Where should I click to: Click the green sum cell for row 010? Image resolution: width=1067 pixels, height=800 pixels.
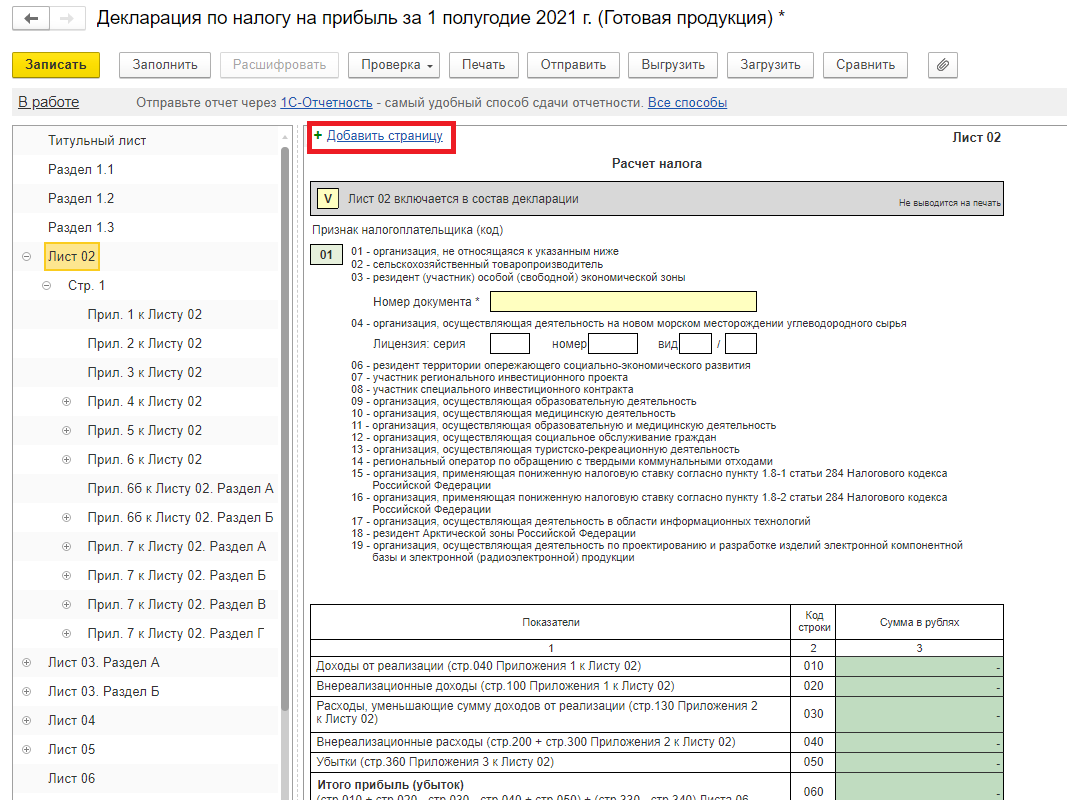[x=919, y=666]
